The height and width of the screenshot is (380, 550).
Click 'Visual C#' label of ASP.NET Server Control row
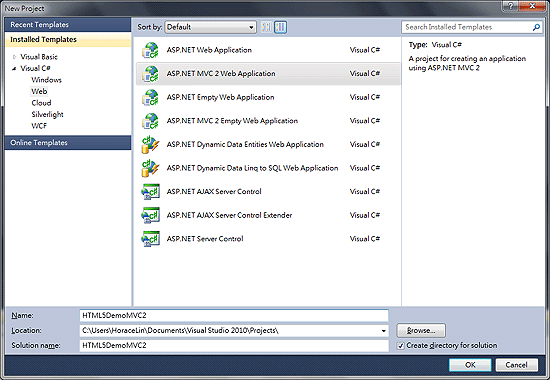tap(365, 239)
